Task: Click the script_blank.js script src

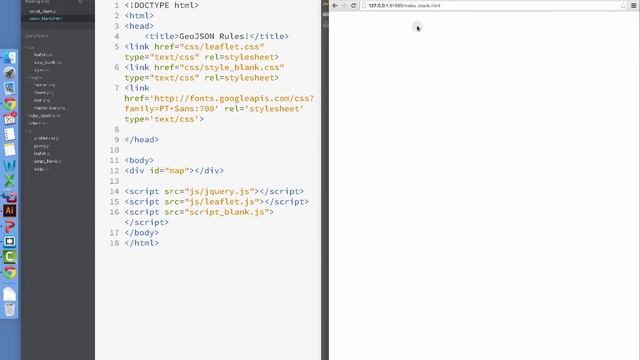Action: coord(227,212)
